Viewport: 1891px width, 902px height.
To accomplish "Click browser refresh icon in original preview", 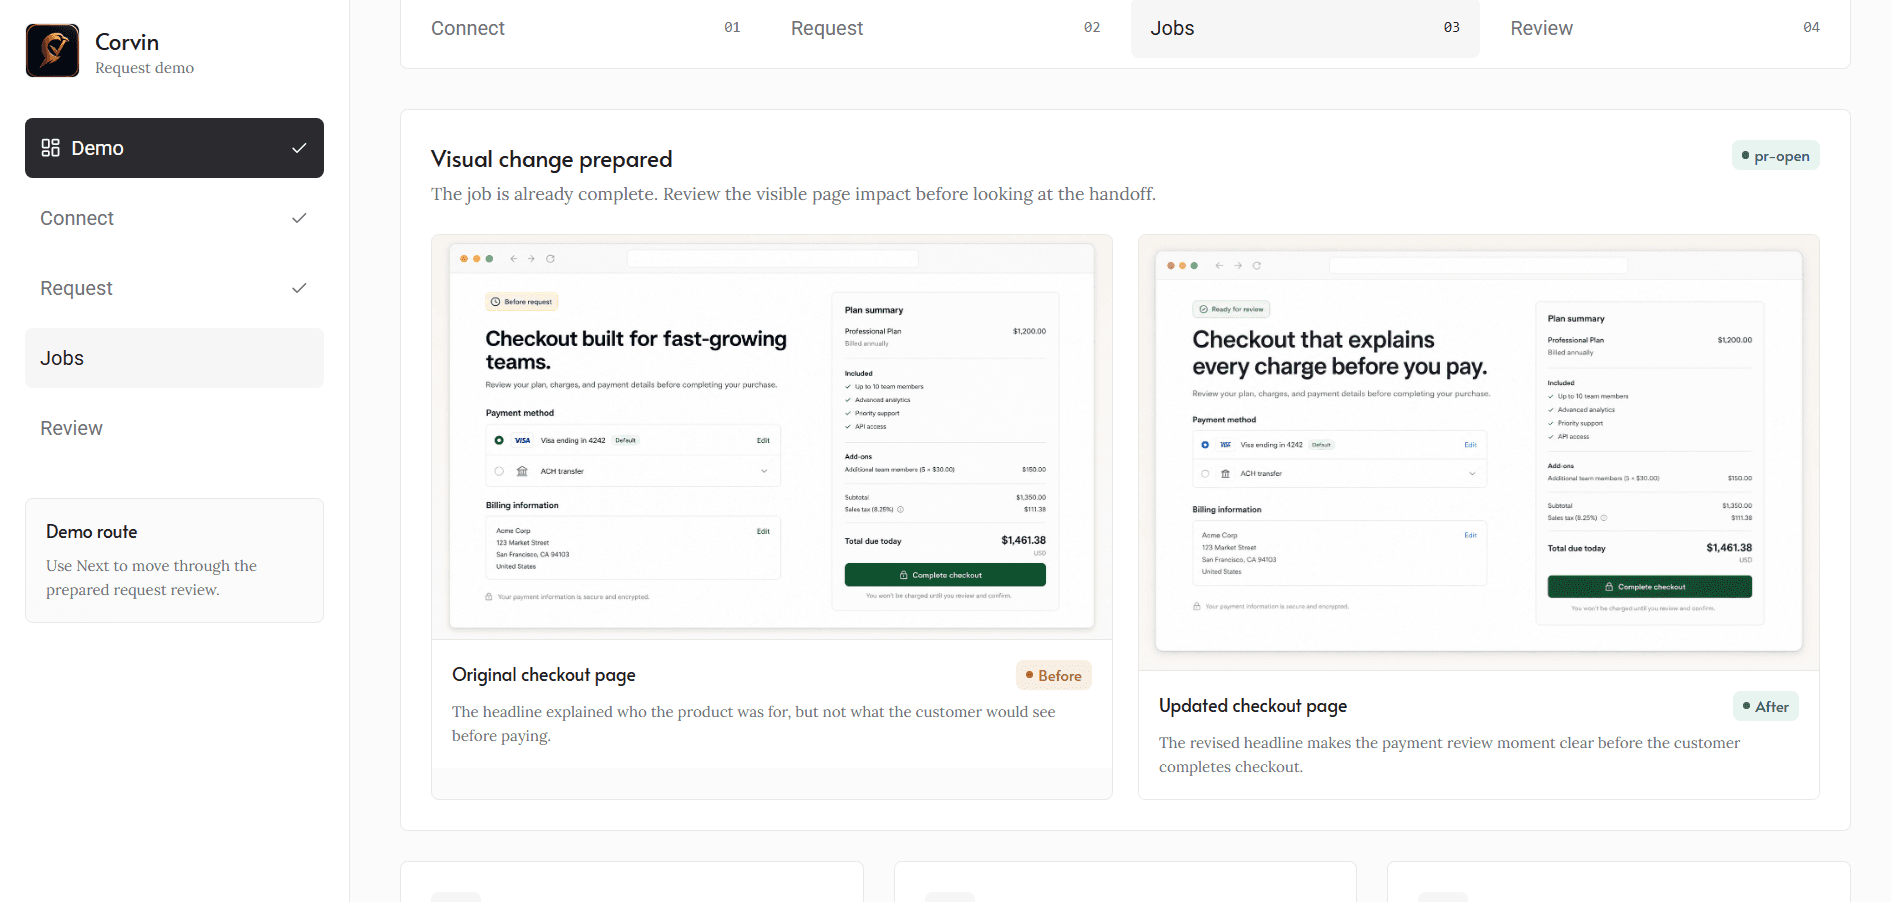I will [550, 259].
